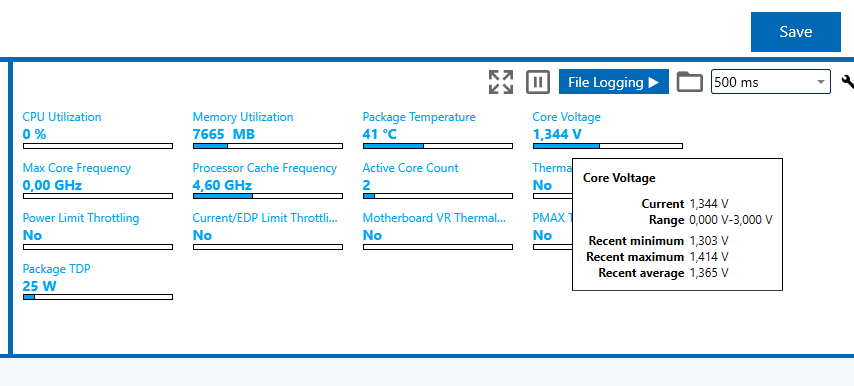Start File Logging
Viewport: 854px width, 386px height.
click(613, 82)
